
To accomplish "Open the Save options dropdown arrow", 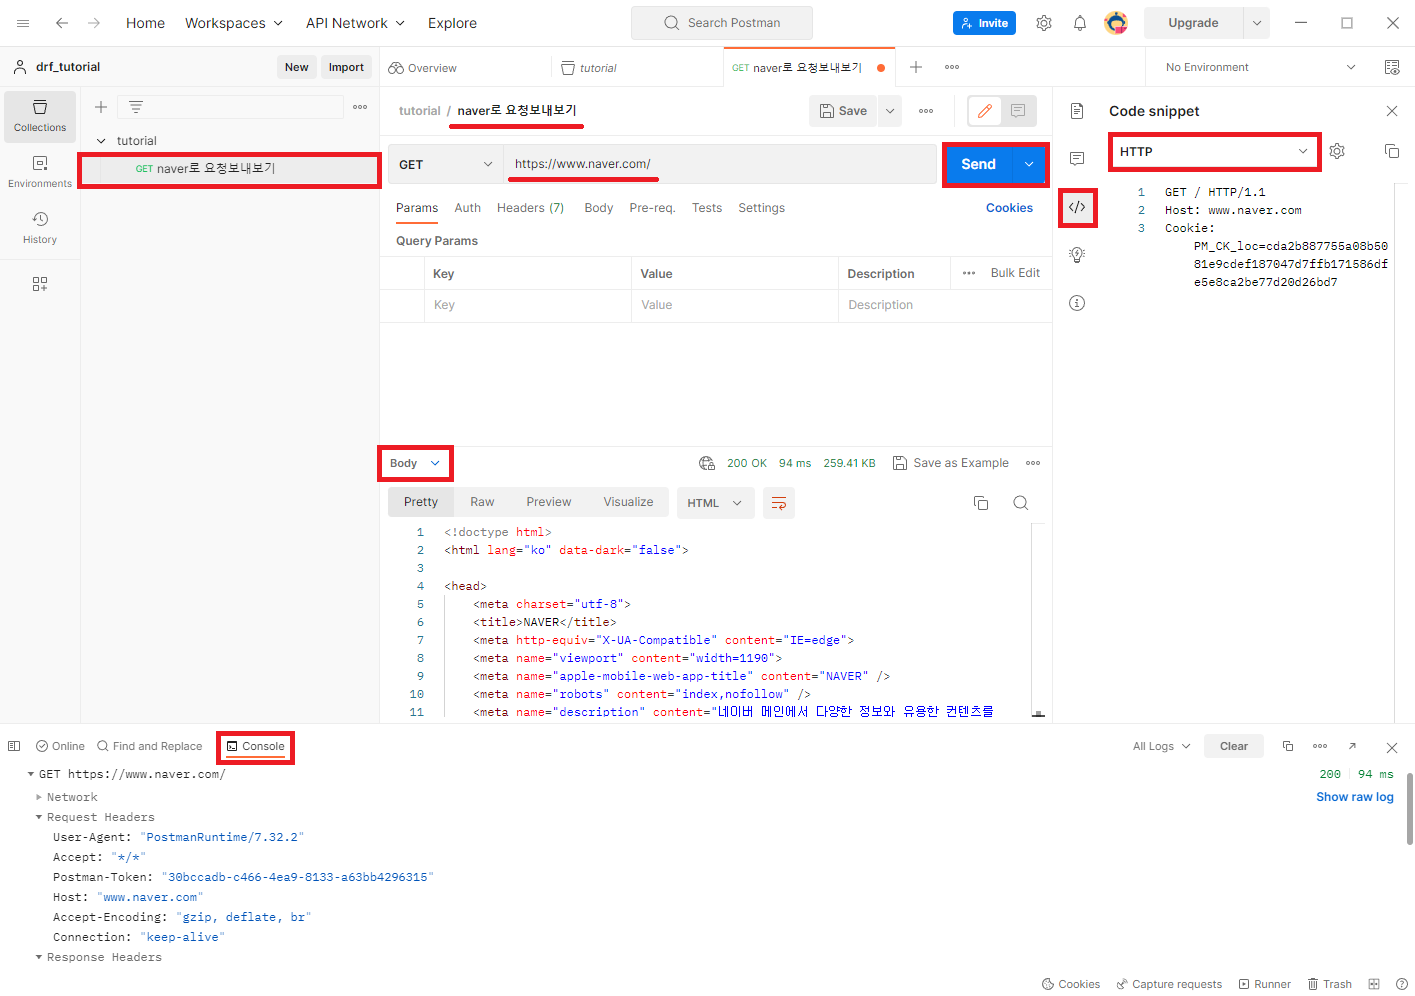I will (x=890, y=111).
